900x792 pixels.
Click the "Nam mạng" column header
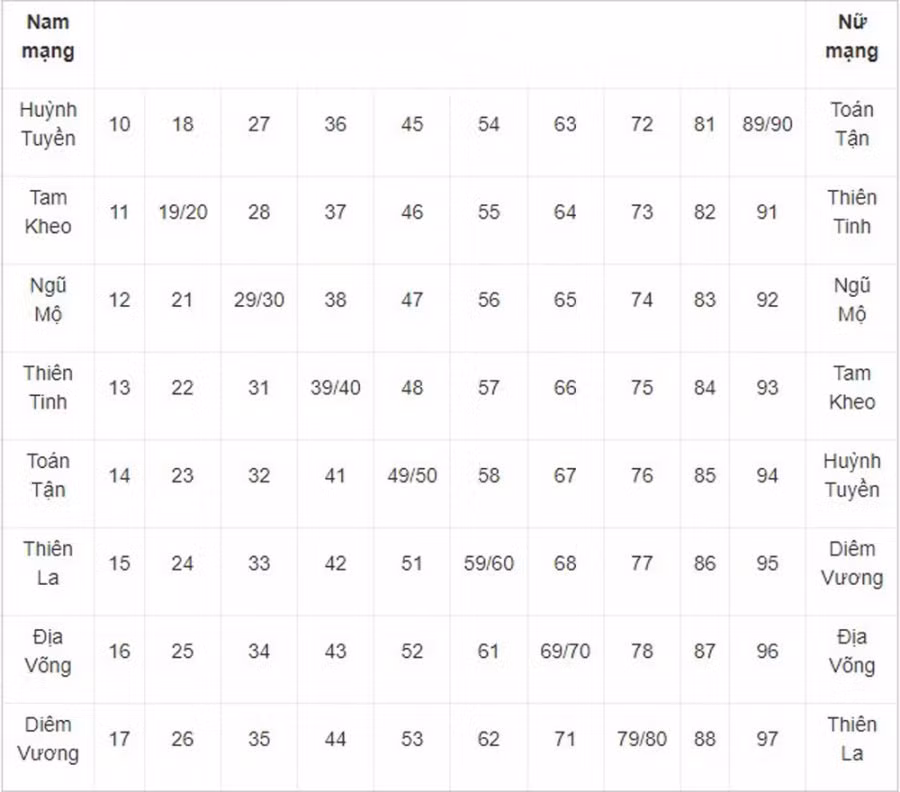[x=48, y=37]
